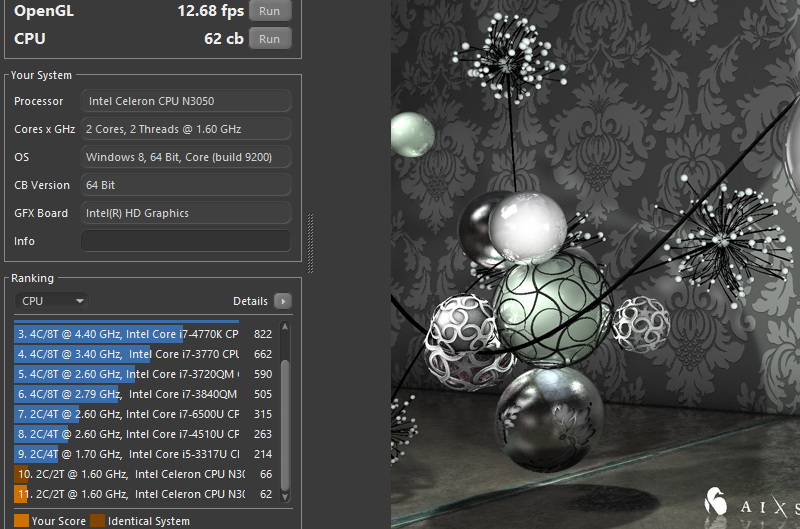
Task: Select ranking row 10 Celeron score 66
Action: [x=145, y=474]
